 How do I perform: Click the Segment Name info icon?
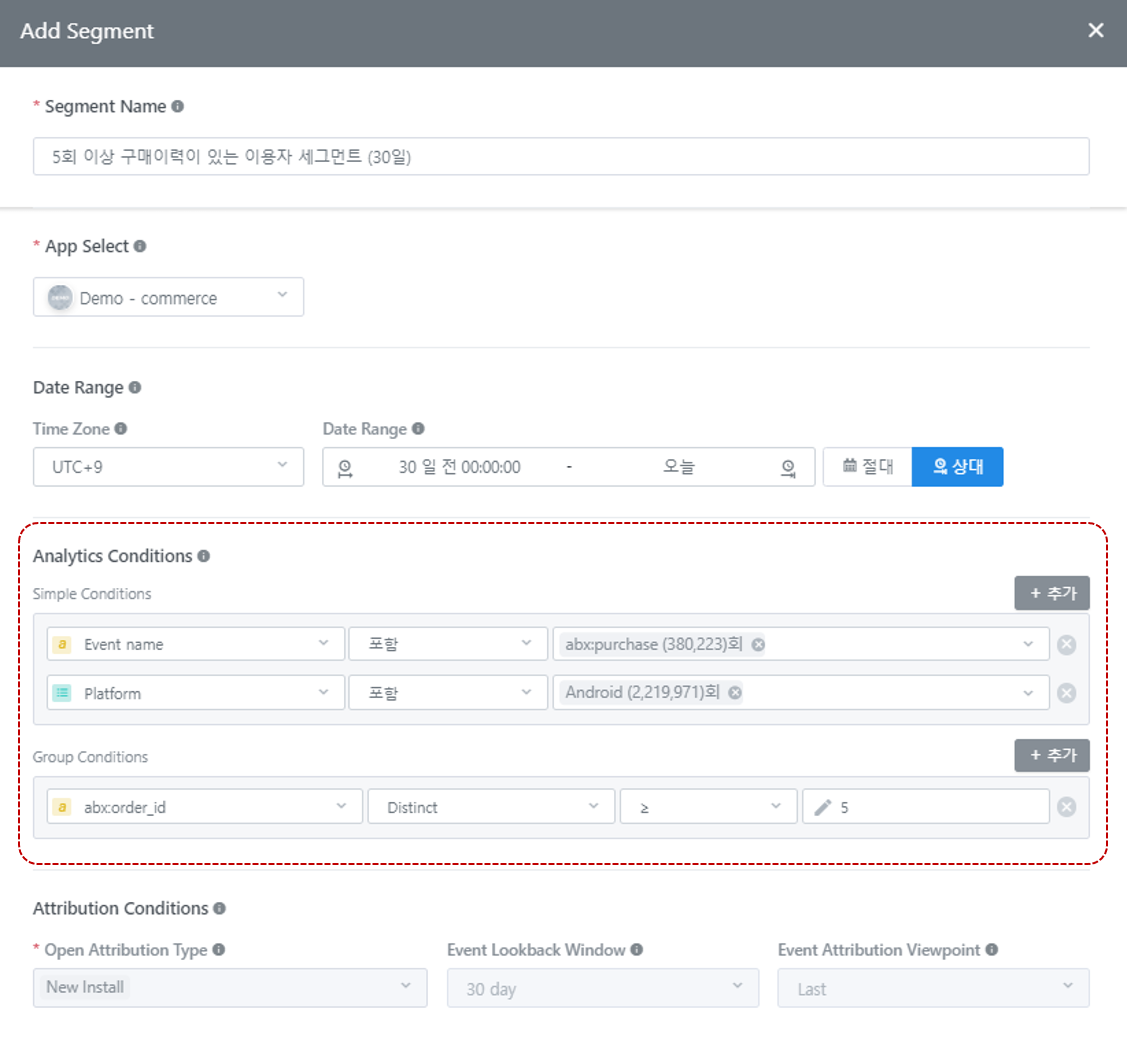coord(178,106)
